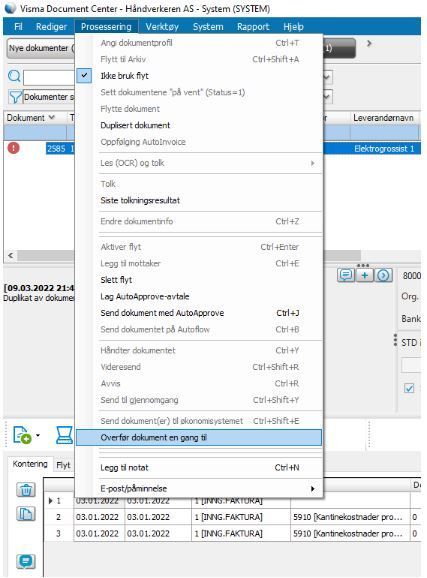Click the search magnifier icon

click(14, 76)
